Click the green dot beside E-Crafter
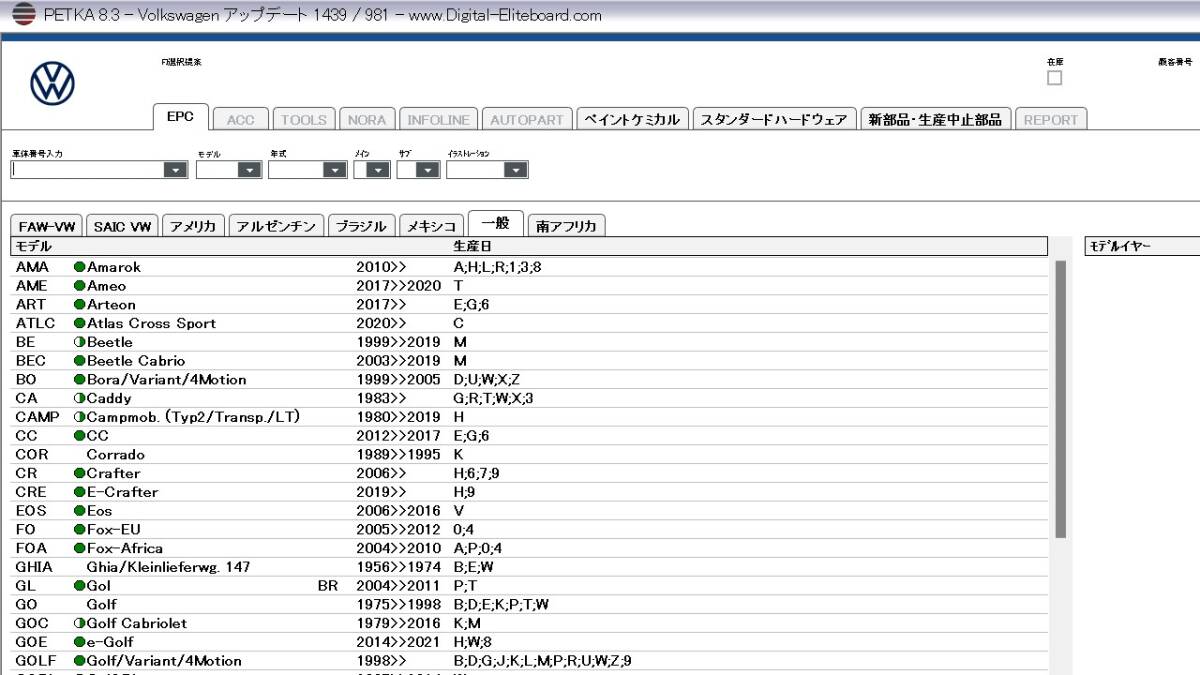 [x=79, y=492]
